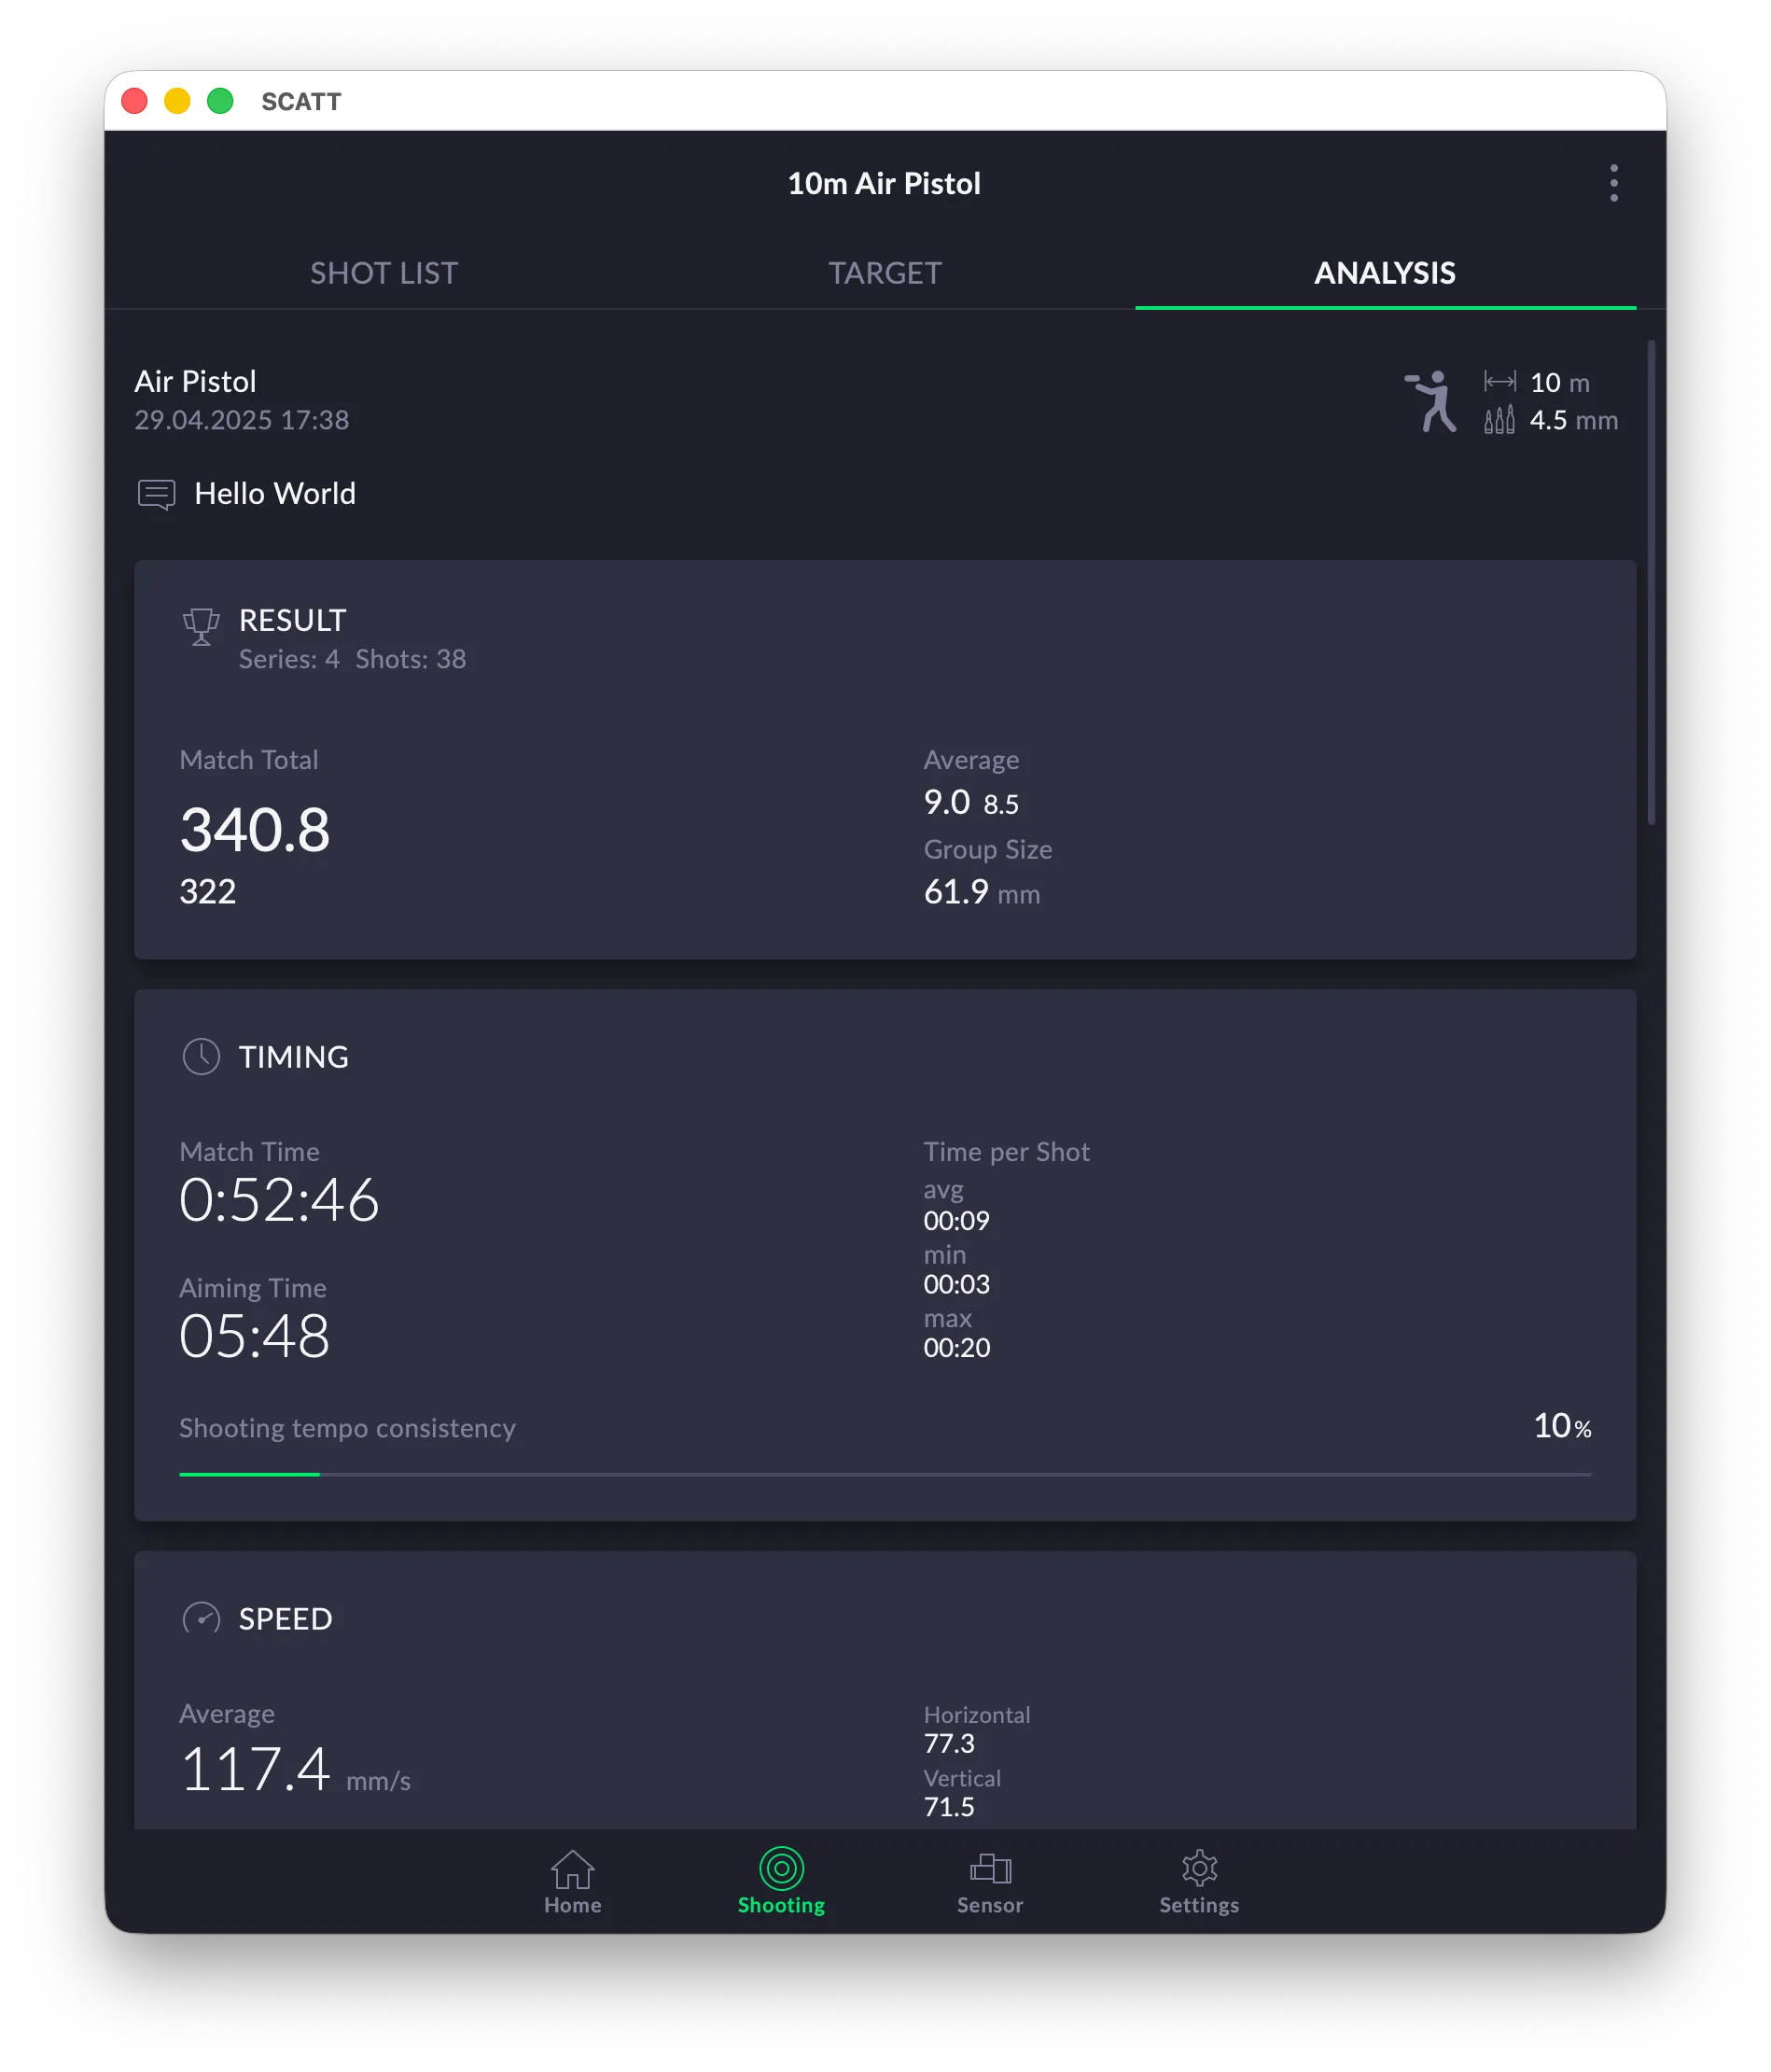Click the 10 m distance arrow icon

(x=1500, y=381)
